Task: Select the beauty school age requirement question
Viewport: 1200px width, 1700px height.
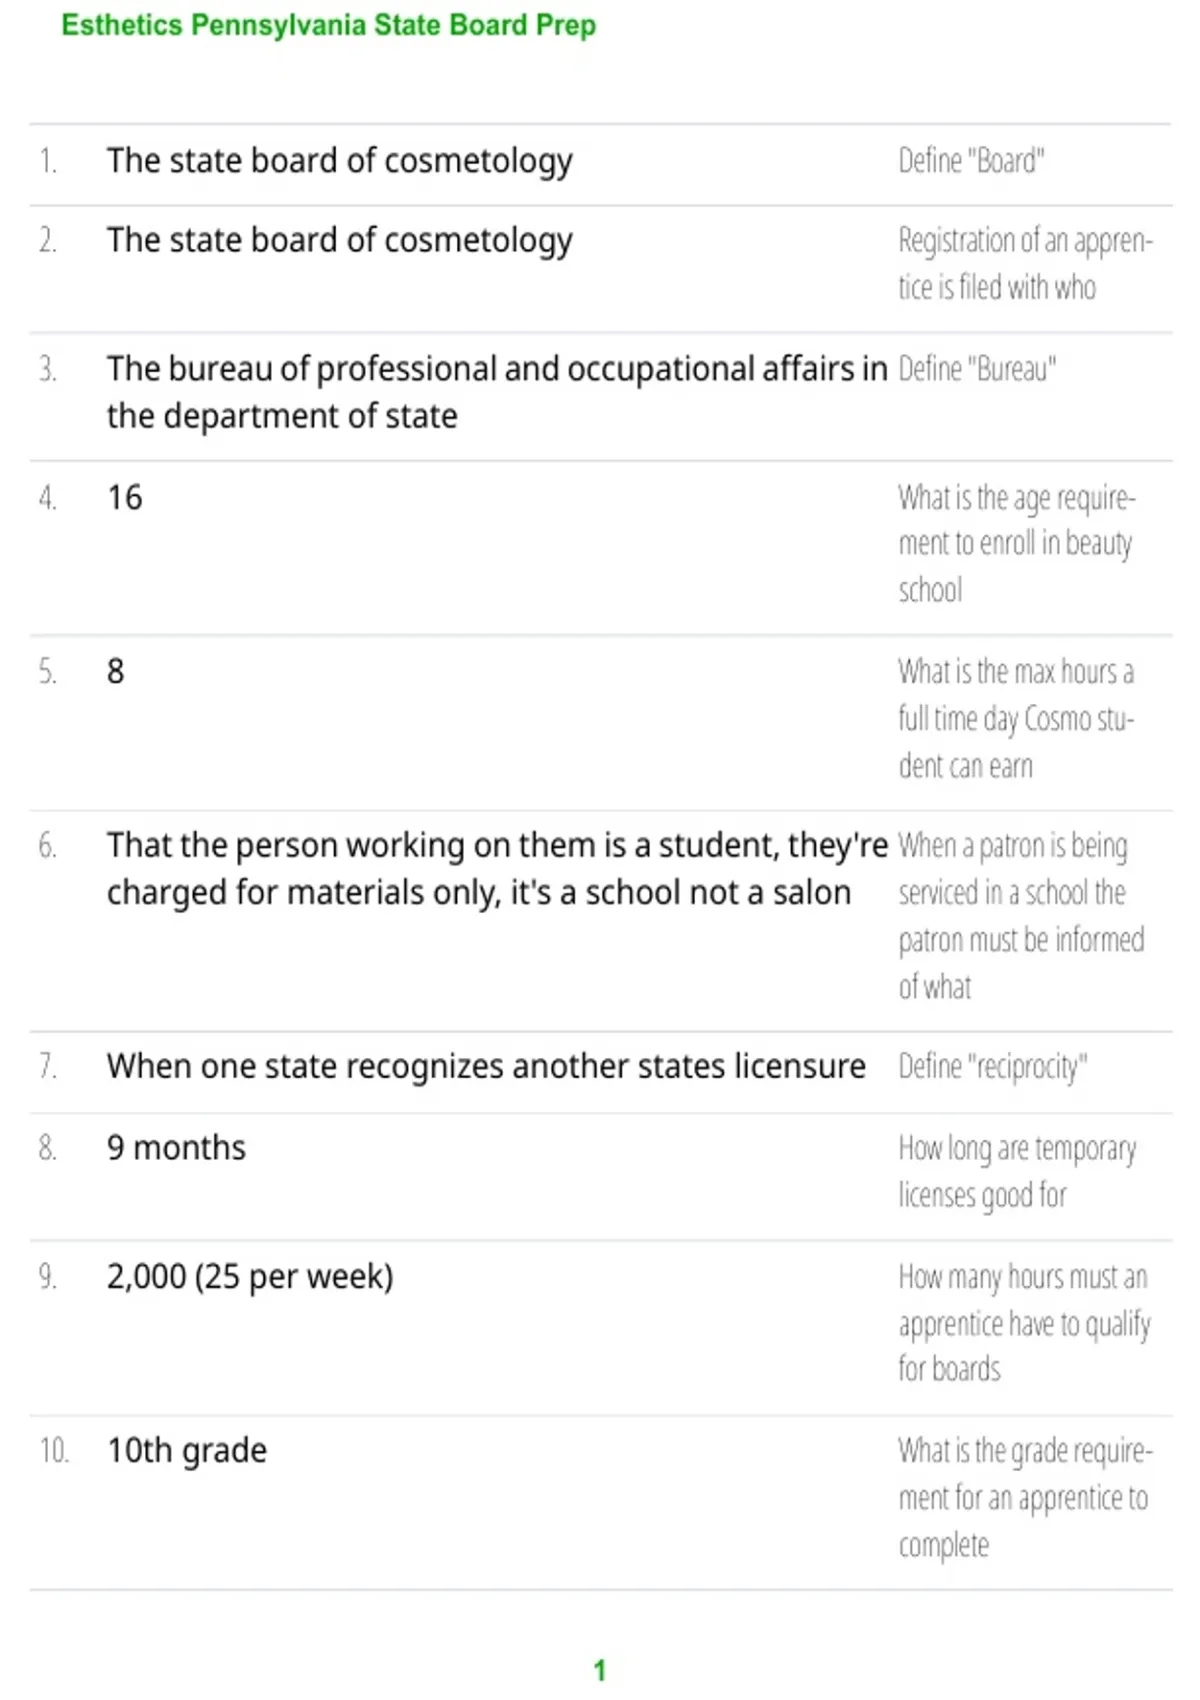Action: click(x=1017, y=544)
